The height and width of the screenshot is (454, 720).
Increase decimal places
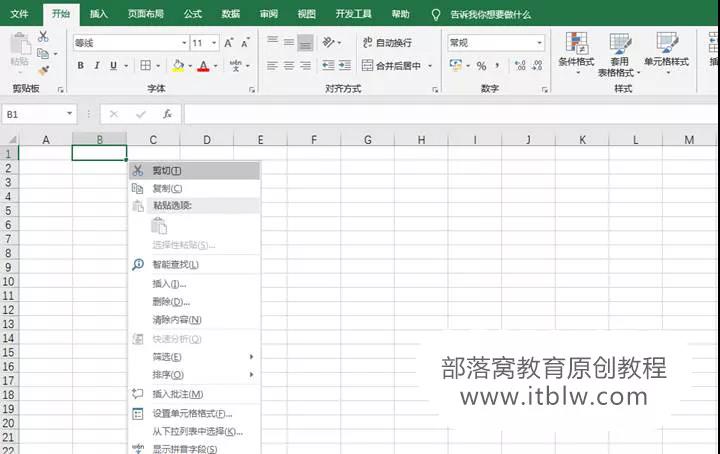pos(520,66)
